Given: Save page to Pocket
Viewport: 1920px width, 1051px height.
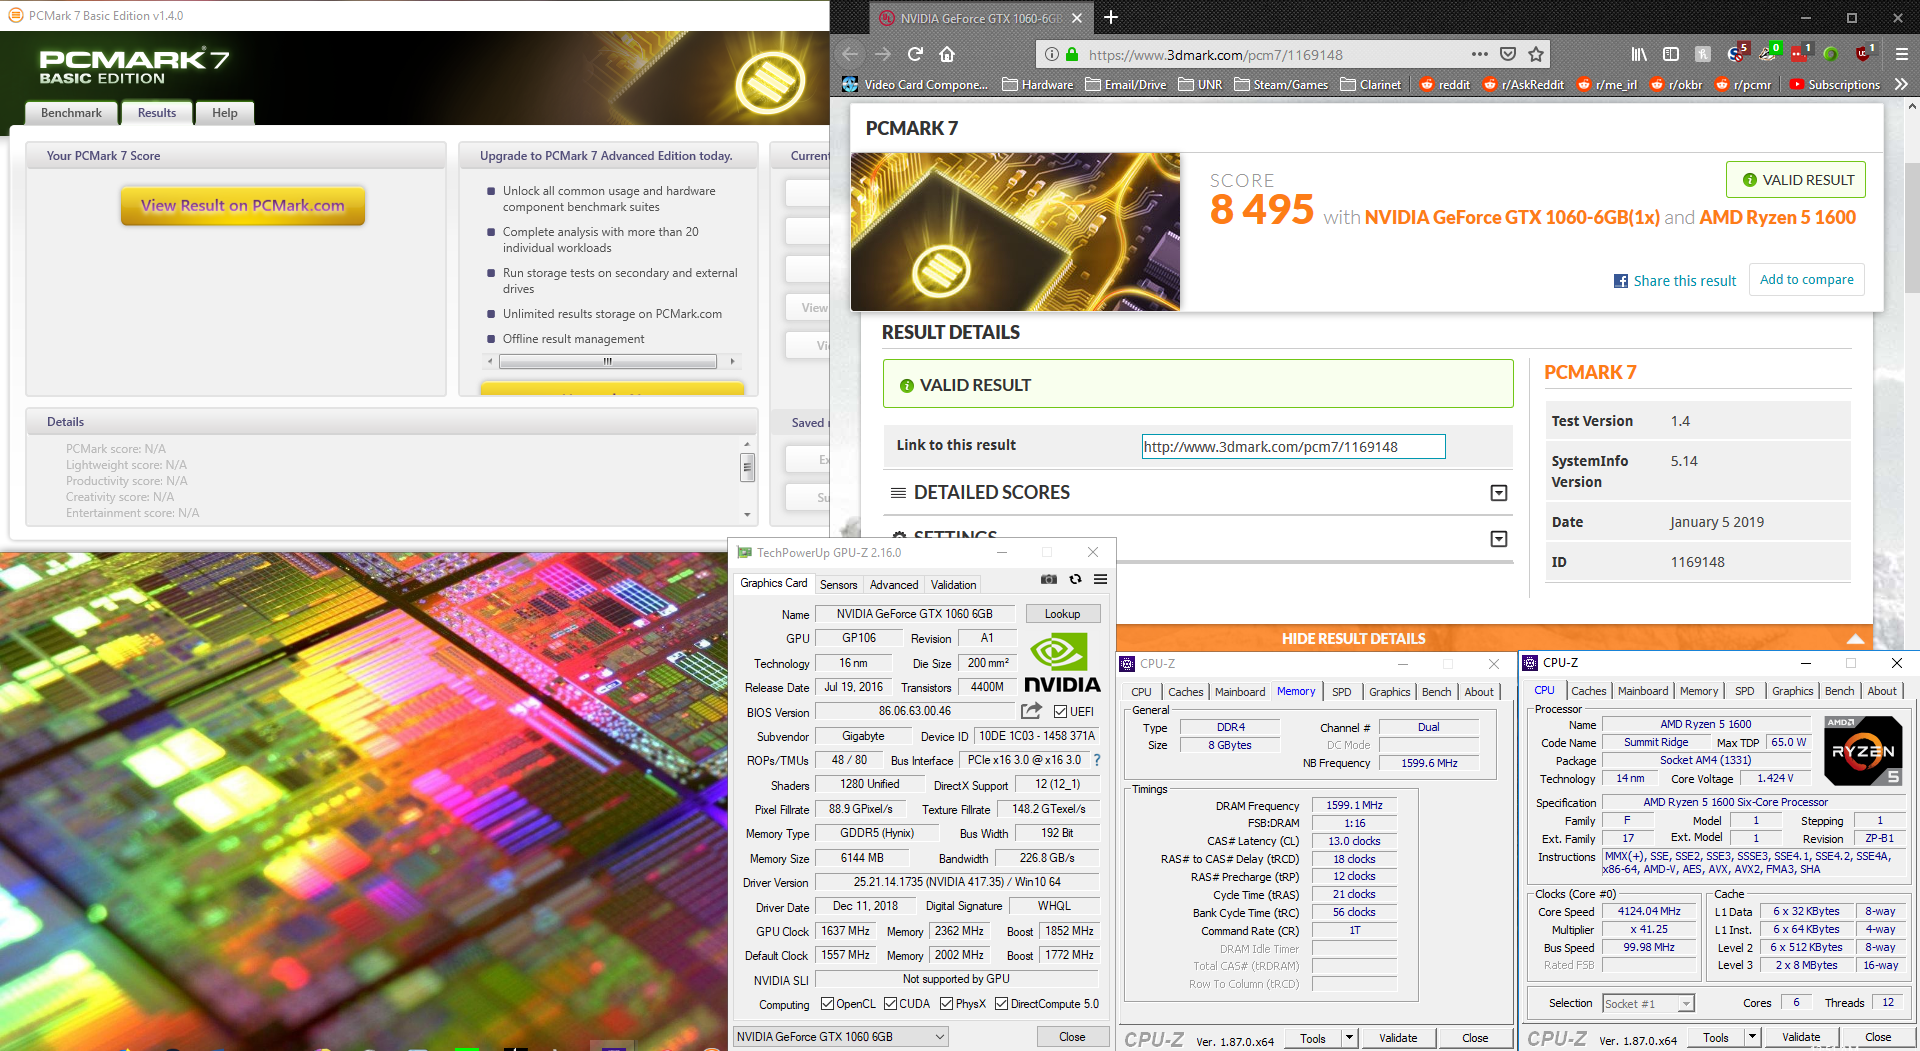Looking at the screenshot, I should tap(1508, 54).
